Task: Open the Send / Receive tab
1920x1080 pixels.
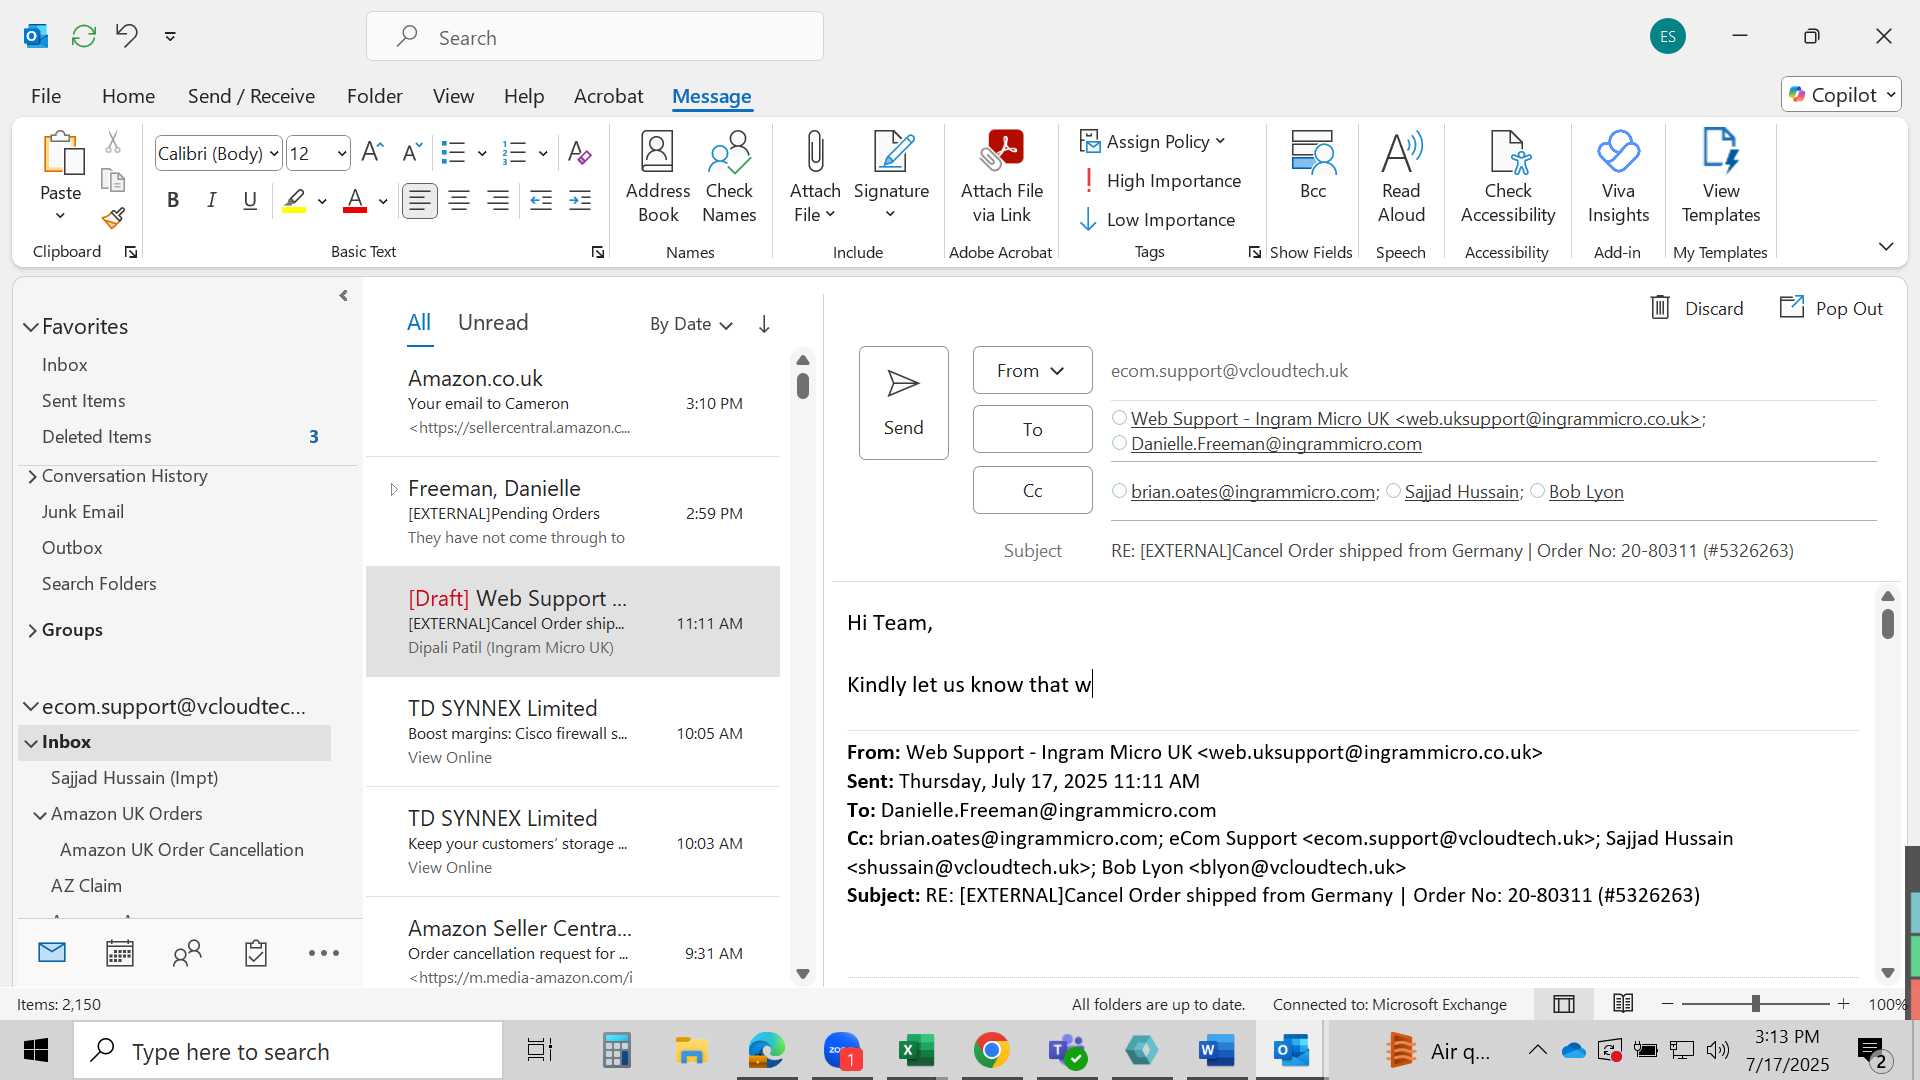Action: [x=251, y=96]
